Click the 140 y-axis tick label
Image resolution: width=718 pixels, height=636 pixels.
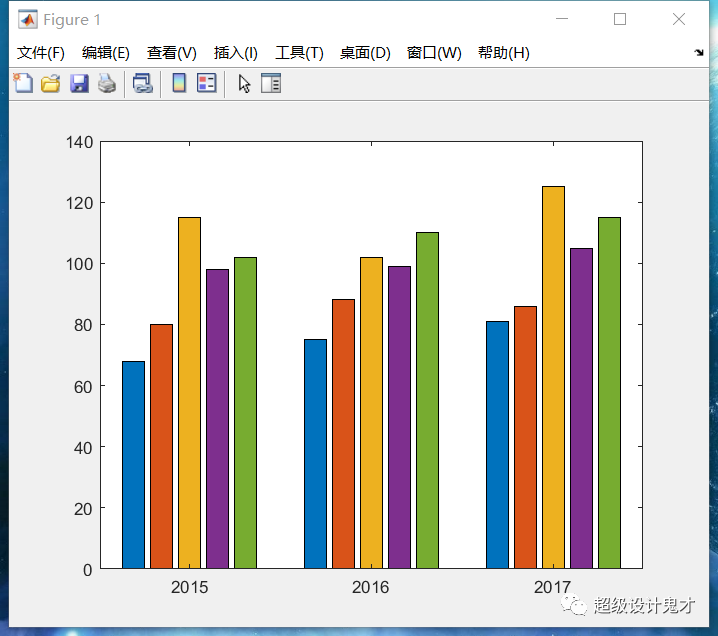pyautogui.click(x=80, y=142)
